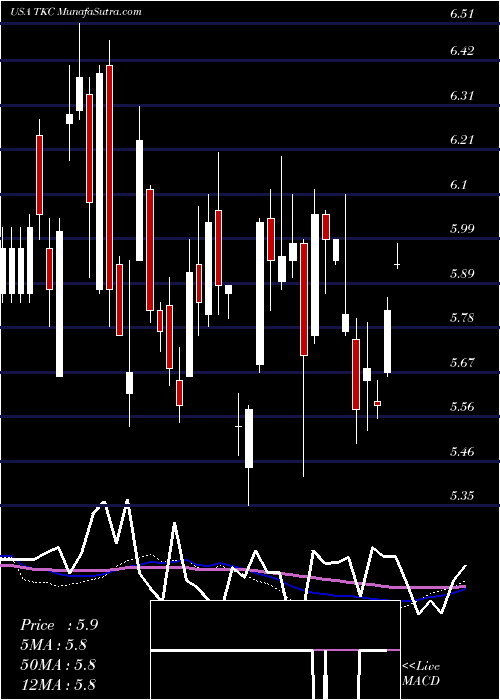The width and height of the screenshot is (500, 700).
Task: Click the 5.35 price axis label
Action: coord(462,496)
